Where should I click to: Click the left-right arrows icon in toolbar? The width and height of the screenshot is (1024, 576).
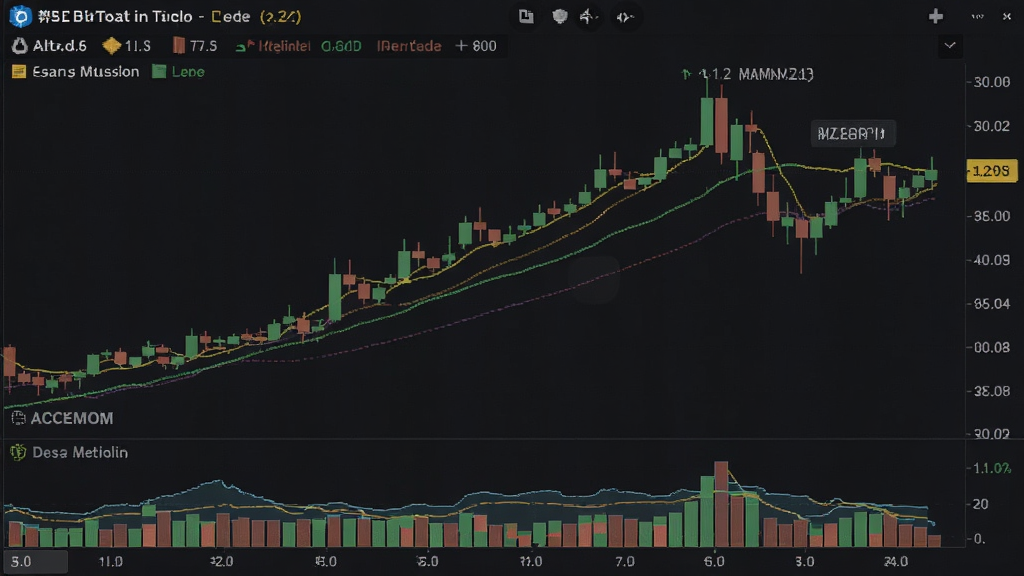624,17
